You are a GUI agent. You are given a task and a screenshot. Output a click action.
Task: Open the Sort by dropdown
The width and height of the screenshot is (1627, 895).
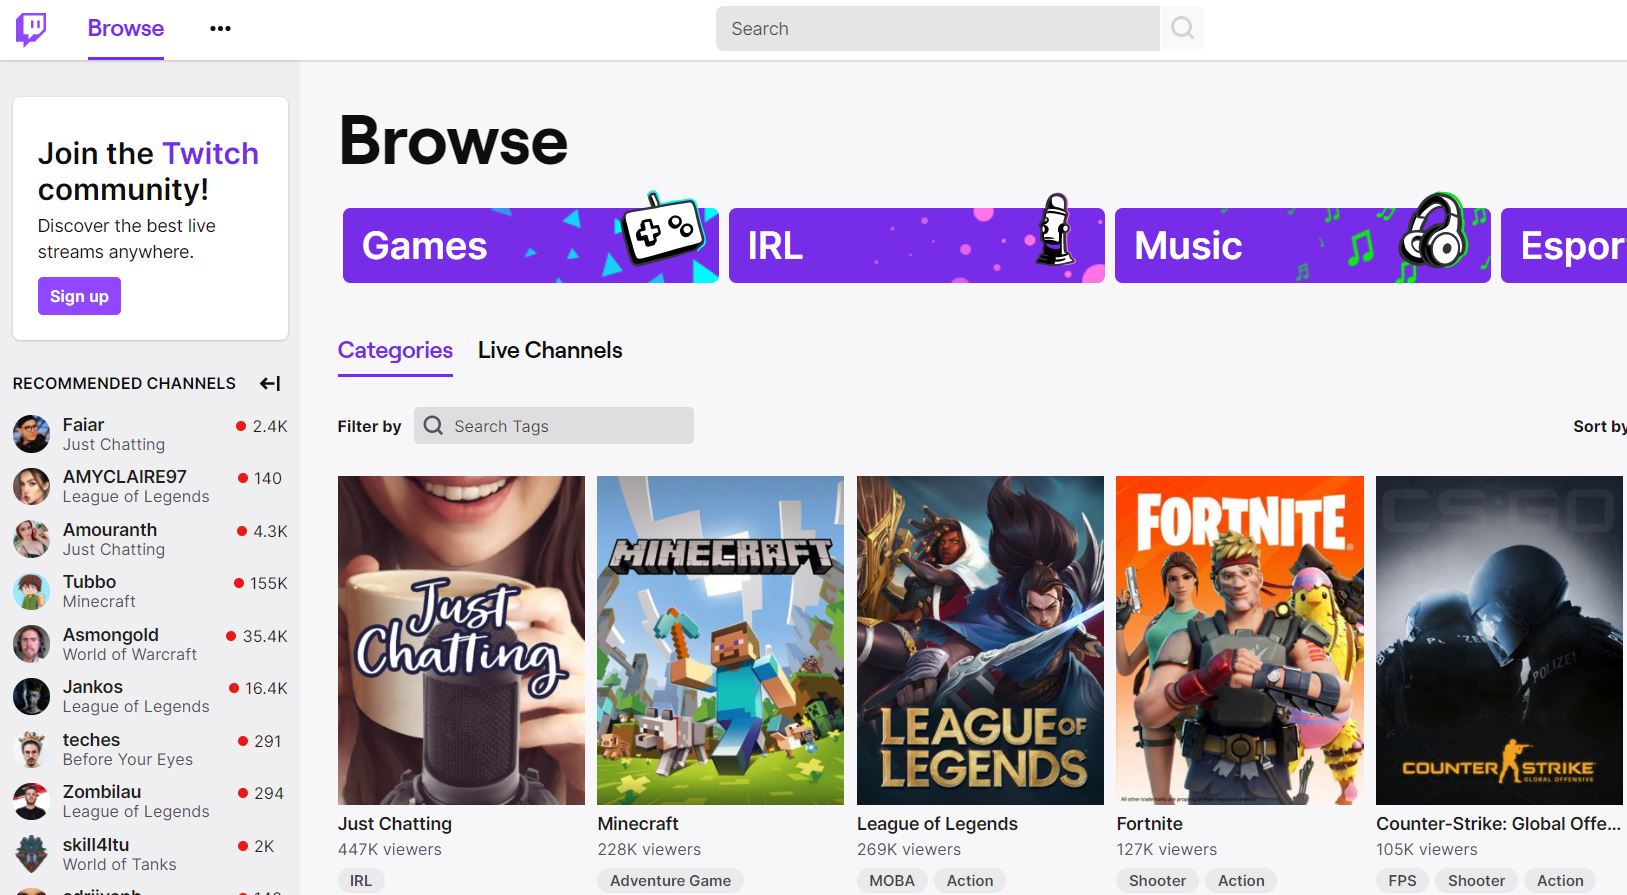pos(1599,426)
